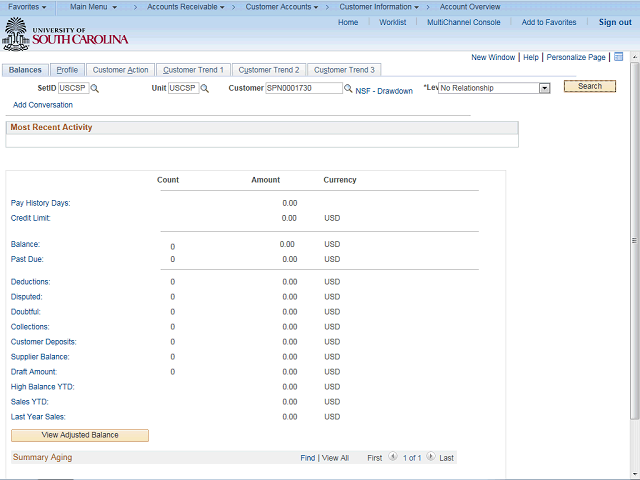This screenshot has height=480, width=640.
Task: Click the Most Recent Activity header
Action: [51, 127]
